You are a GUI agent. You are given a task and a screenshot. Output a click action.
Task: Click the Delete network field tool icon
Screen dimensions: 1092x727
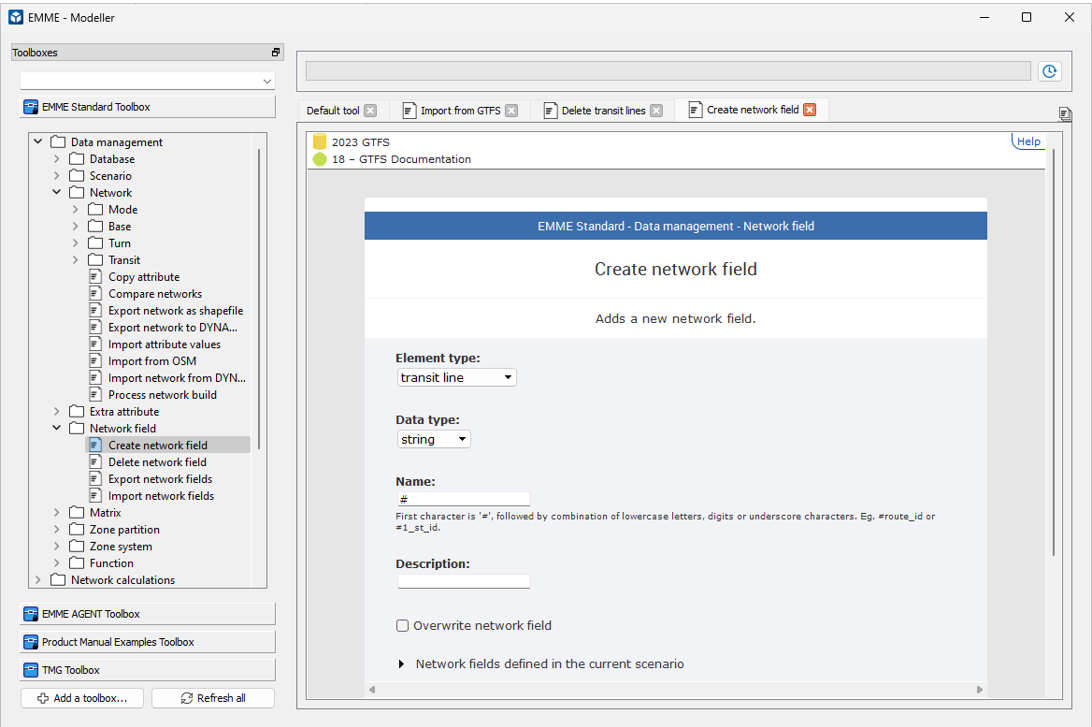pyautogui.click(x=96, y=462)
